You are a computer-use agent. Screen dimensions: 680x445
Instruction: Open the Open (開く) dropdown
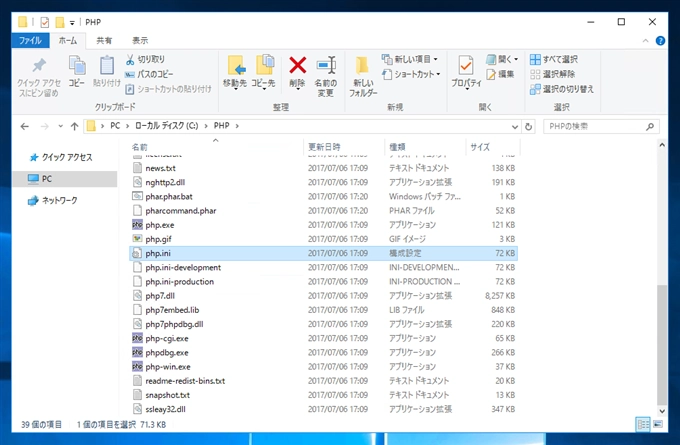coord(502,59)
